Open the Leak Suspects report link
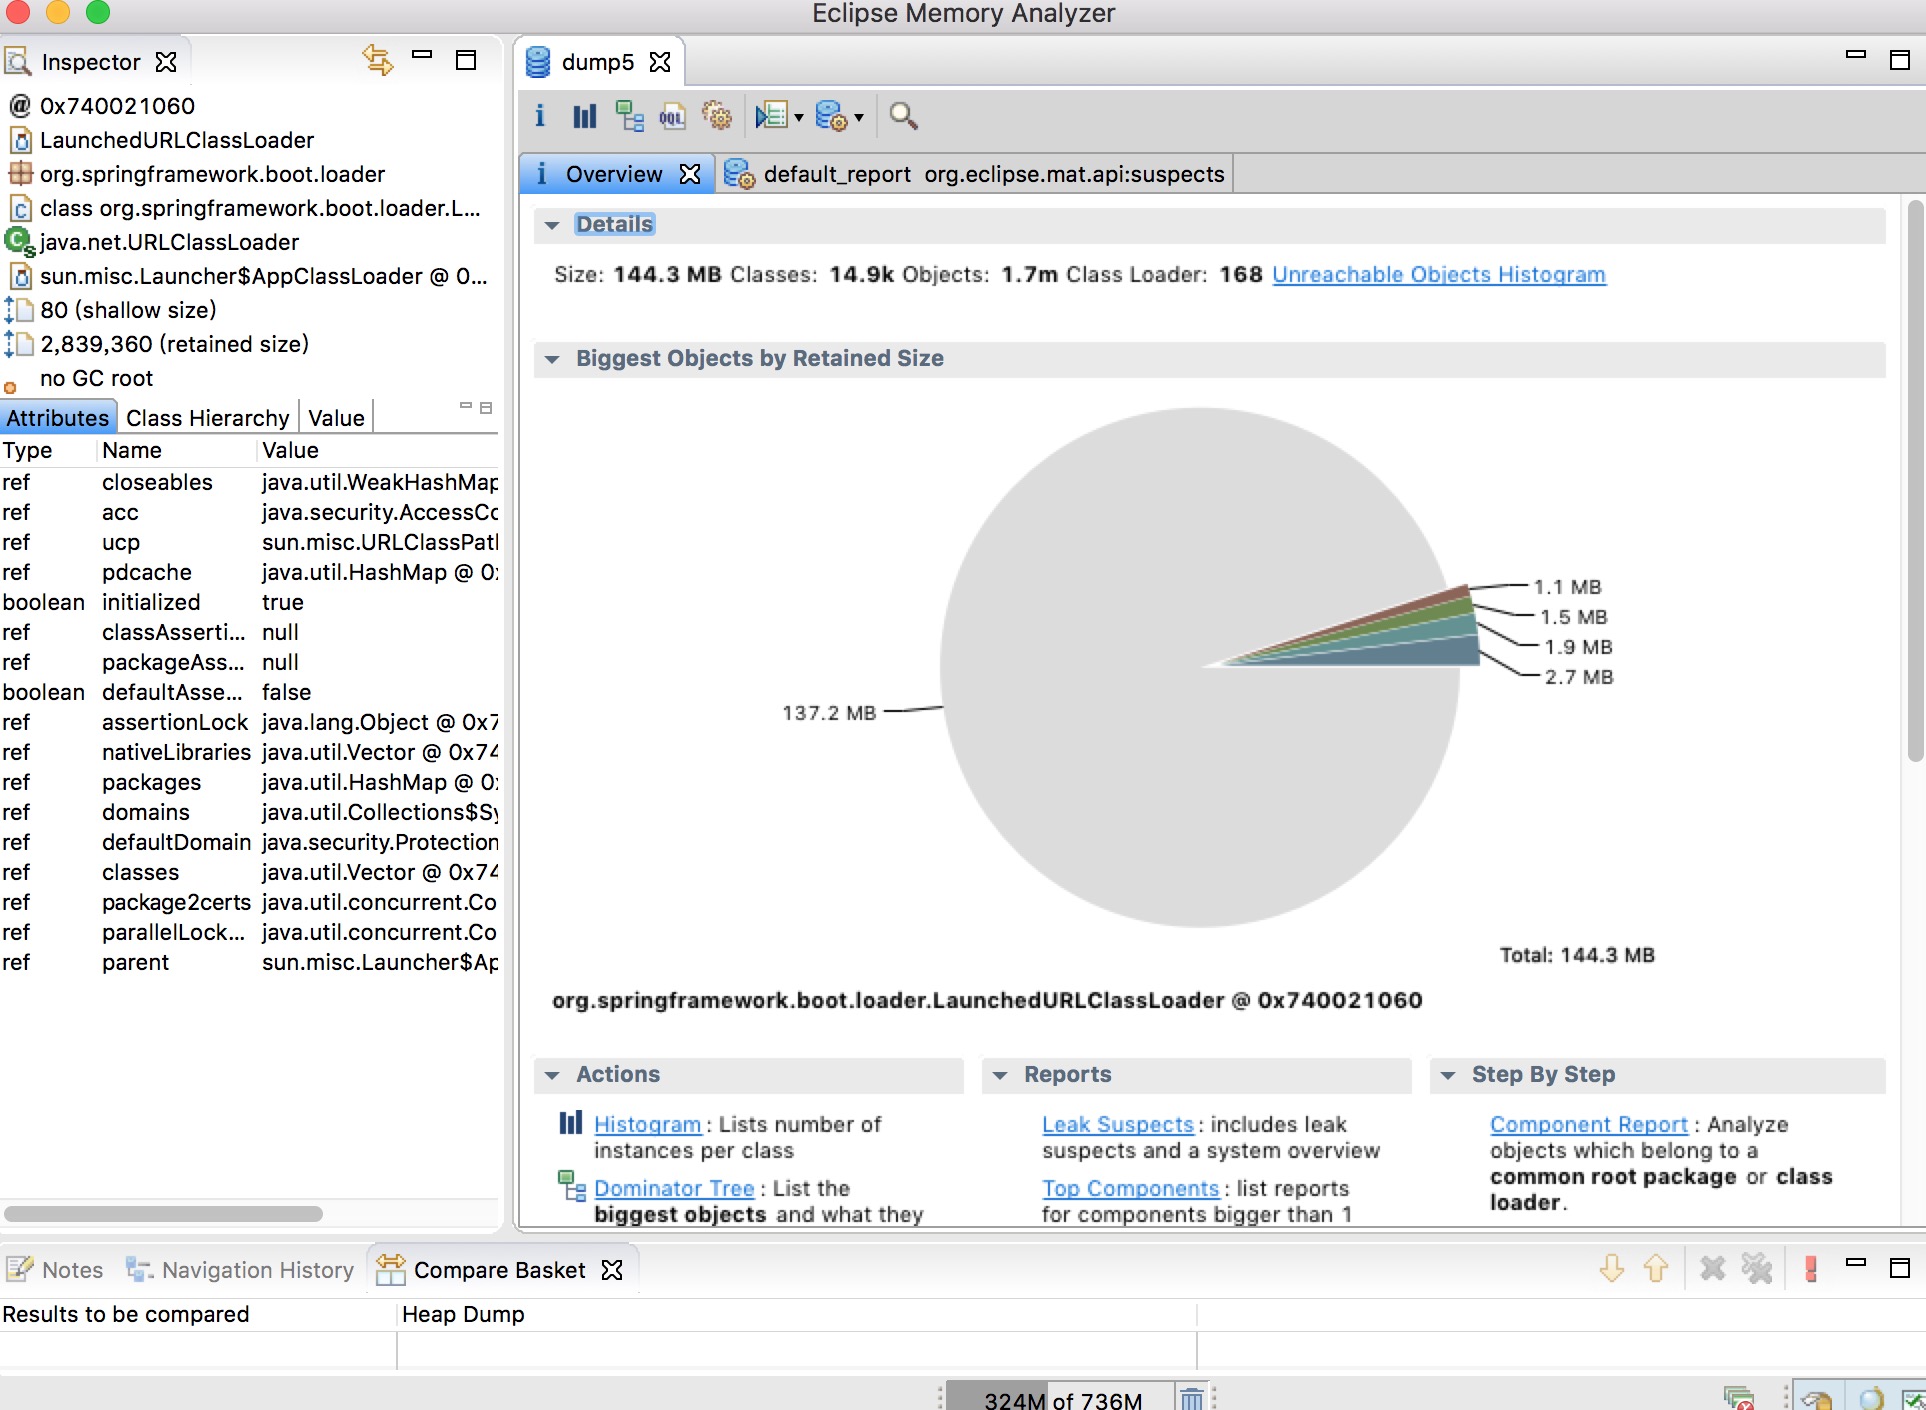The height and width of the screenshot is (1410, 1926). click(1117, 1124)
